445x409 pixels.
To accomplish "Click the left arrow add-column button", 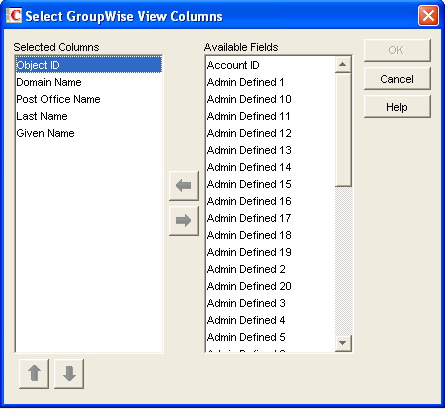I will click(x=184, y=186).
